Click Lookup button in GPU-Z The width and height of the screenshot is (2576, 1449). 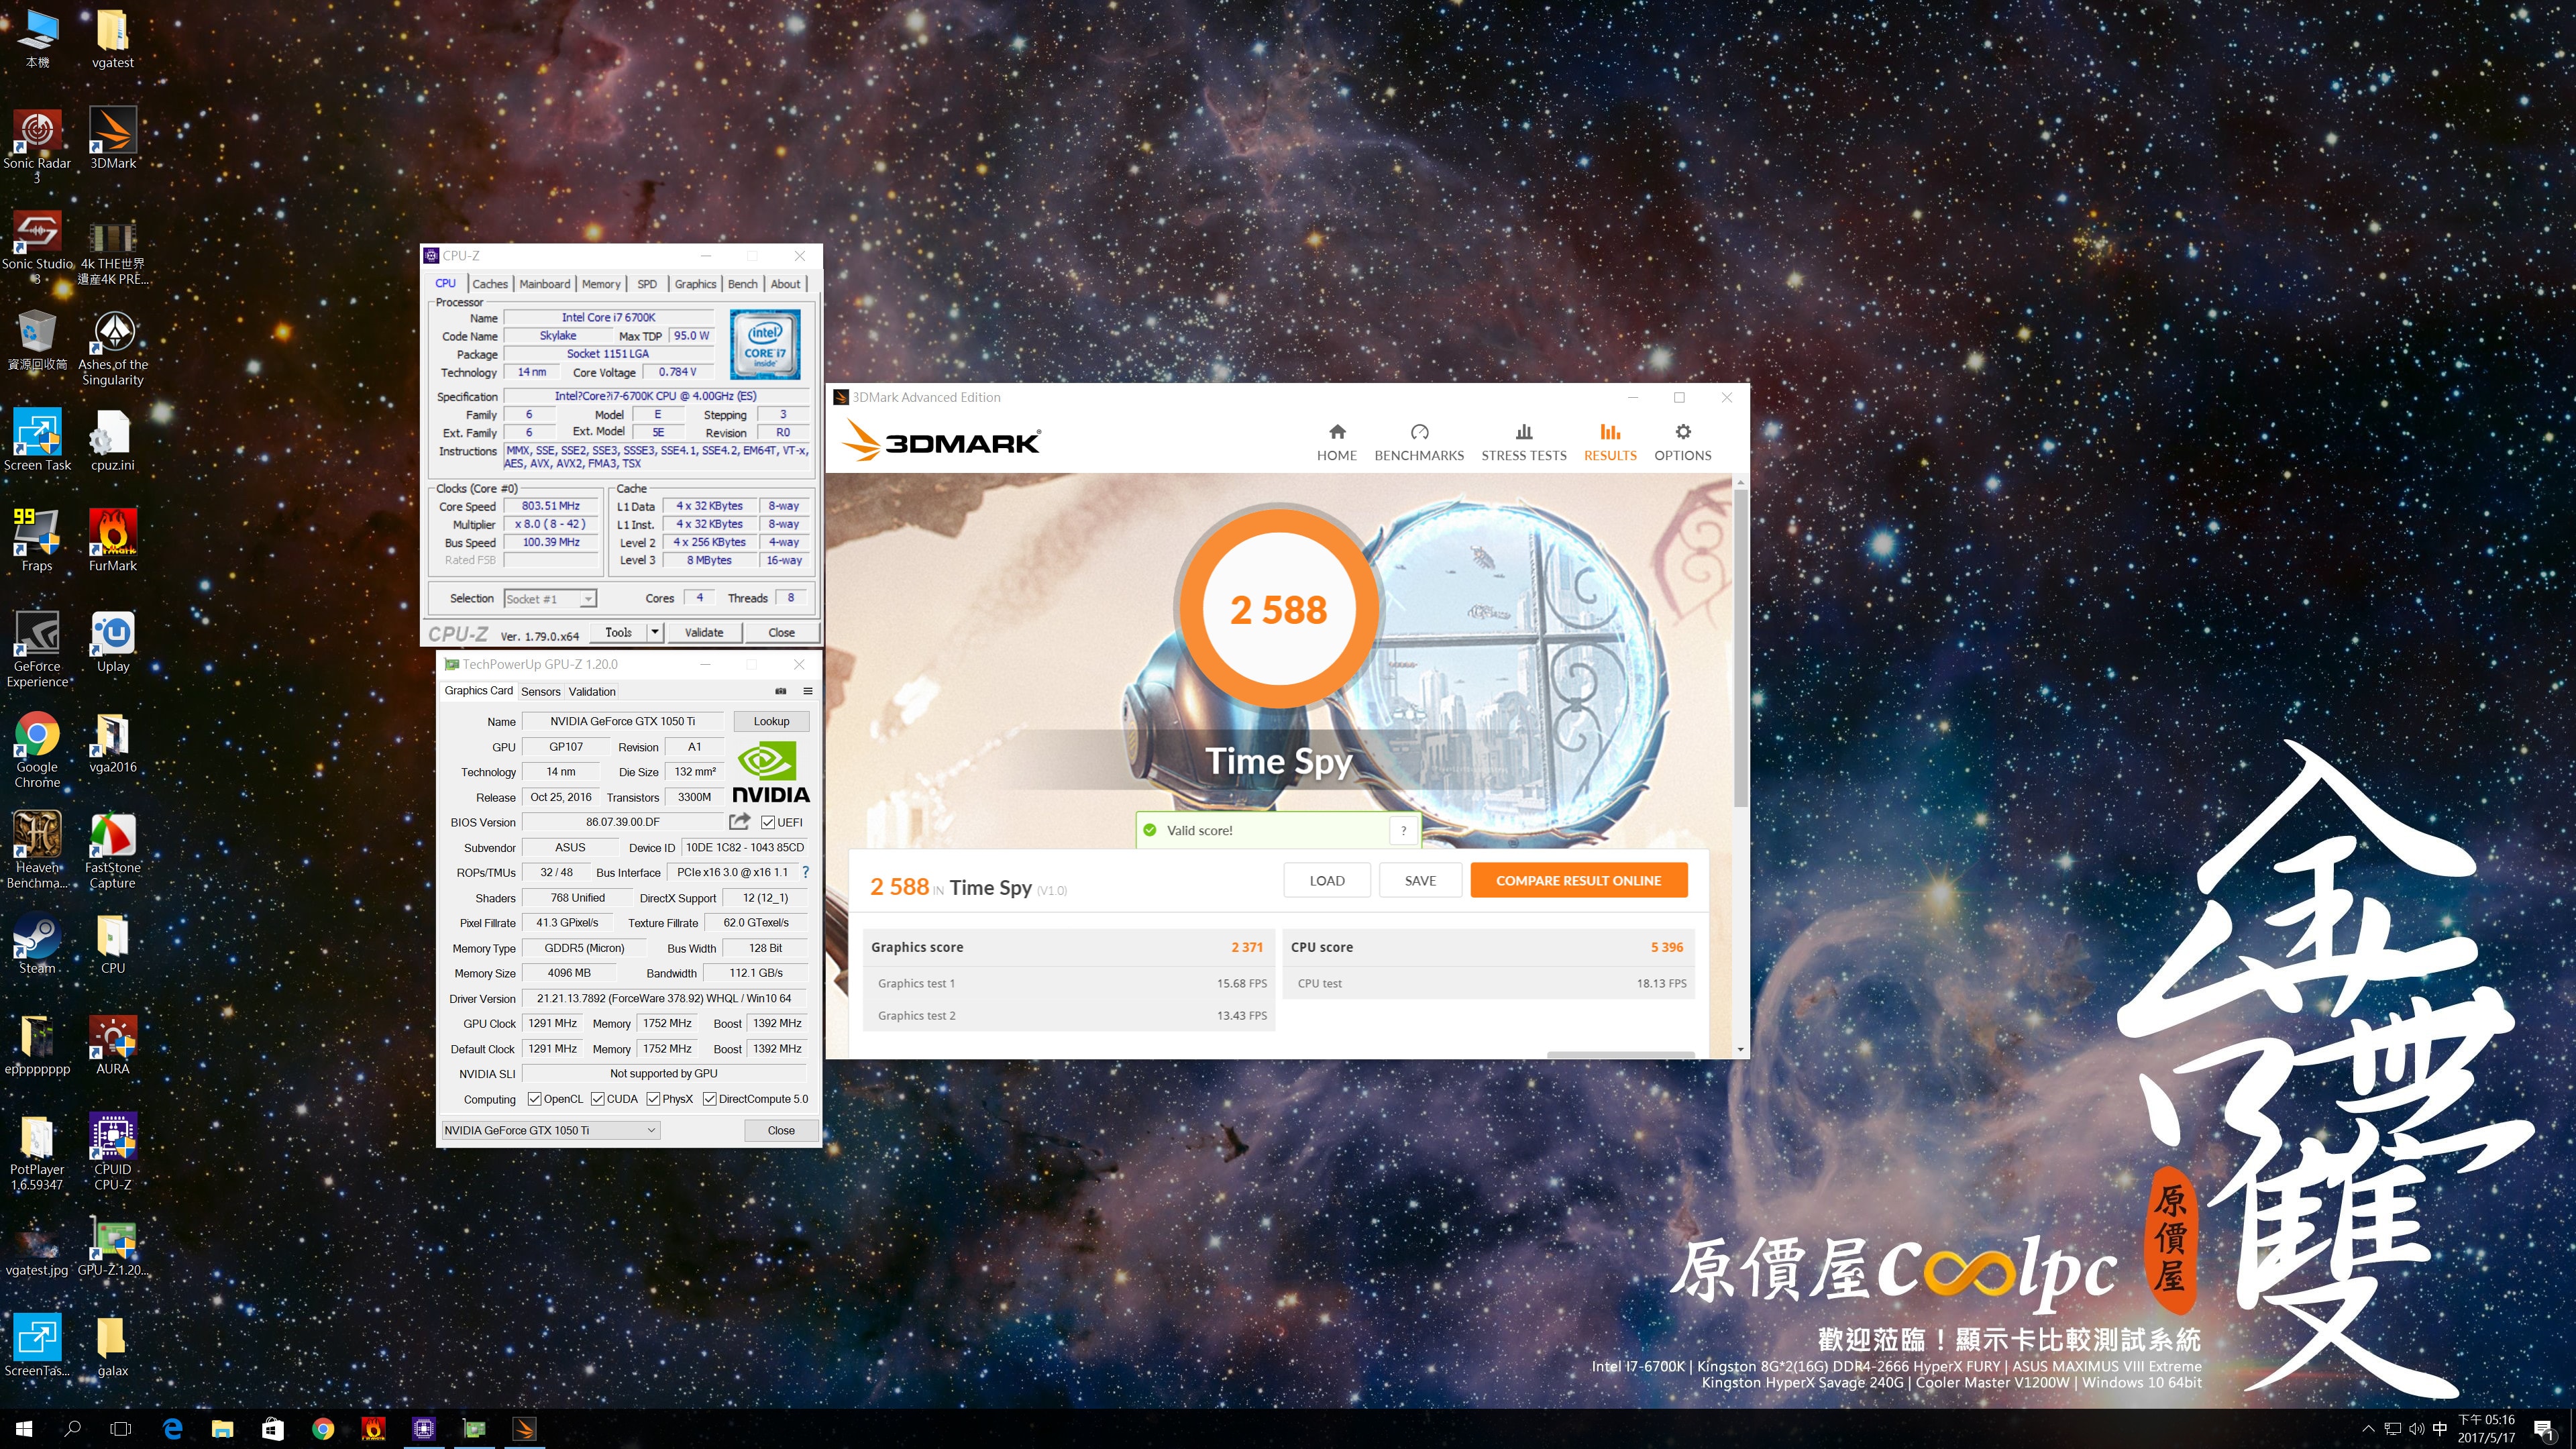(x=770, y=721)
